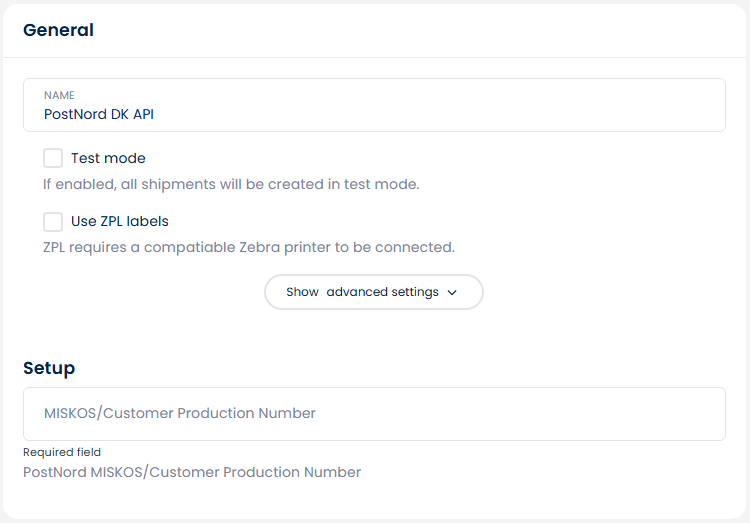
Task: Click the divider line below the General title
Action: click(x=375, y=57)
